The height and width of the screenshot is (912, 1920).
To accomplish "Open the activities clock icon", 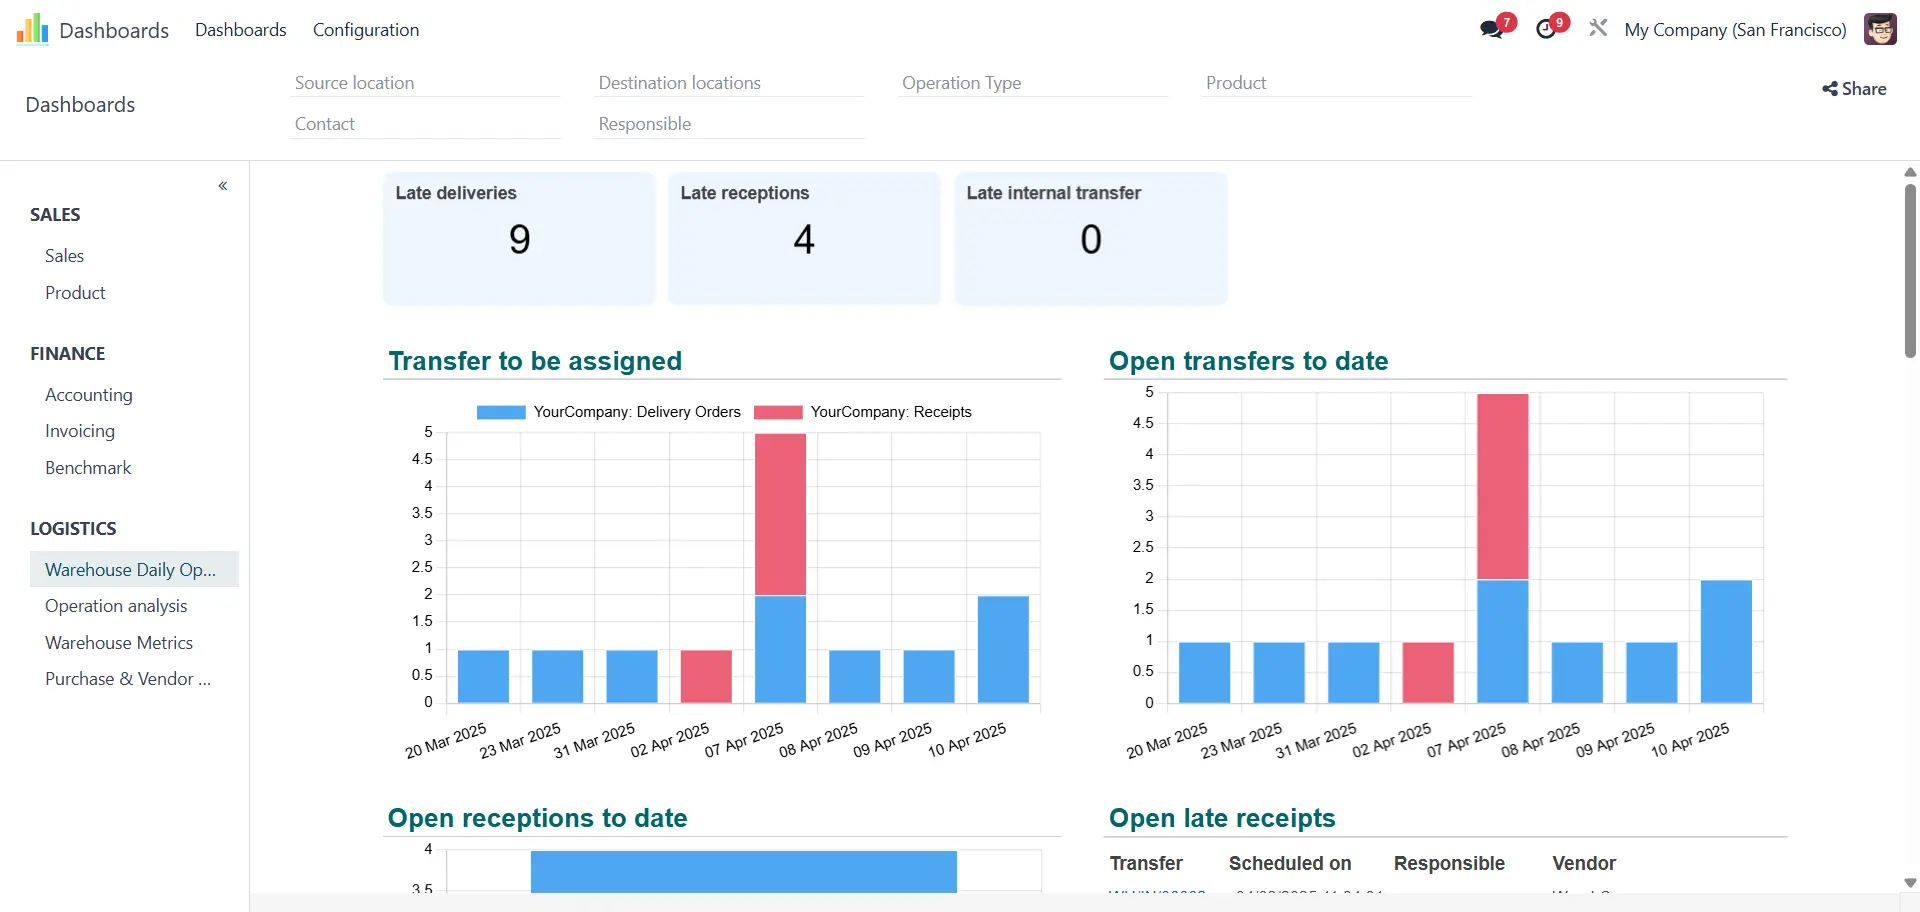I will 1546,29.
